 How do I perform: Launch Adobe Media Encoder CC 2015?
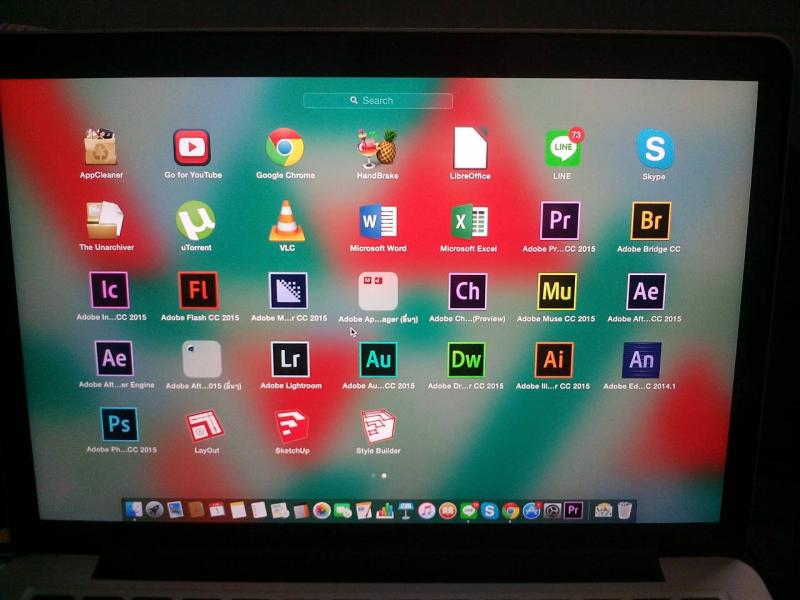point(288,291)
